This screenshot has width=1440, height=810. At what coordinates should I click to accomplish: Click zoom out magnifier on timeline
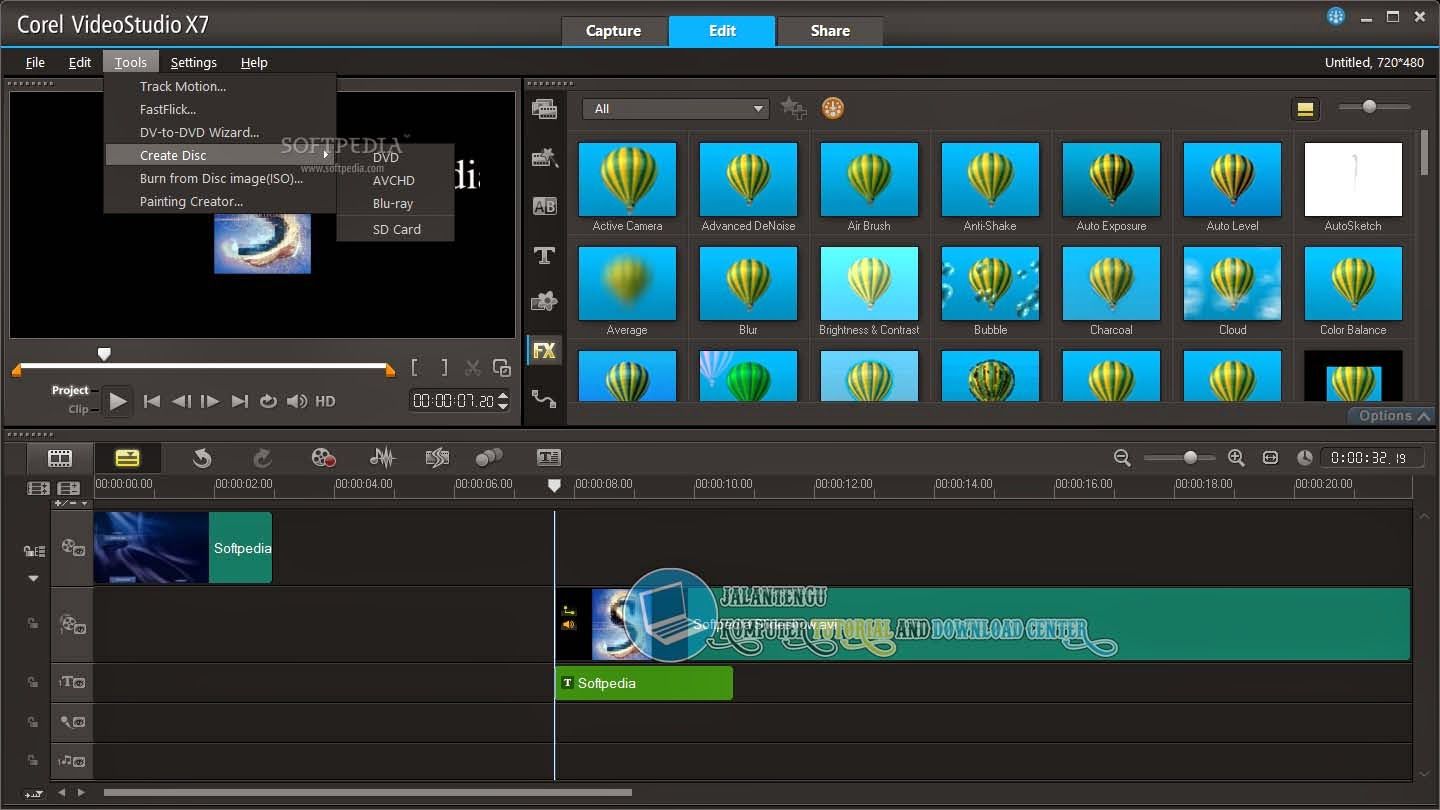tap(1122, 458)
